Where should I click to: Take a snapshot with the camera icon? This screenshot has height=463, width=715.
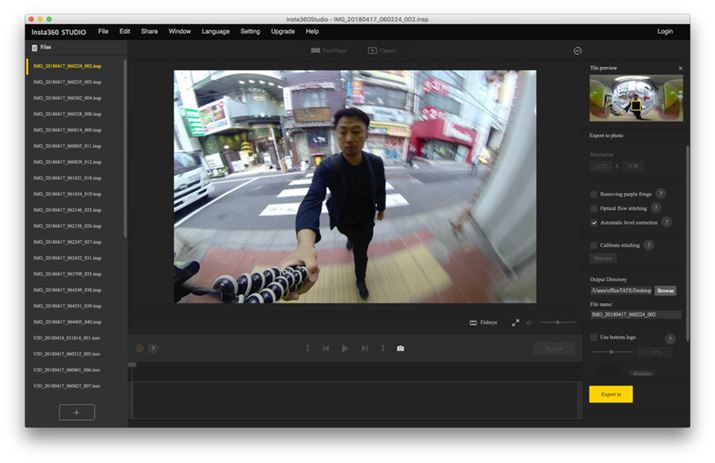pos(400,349)
